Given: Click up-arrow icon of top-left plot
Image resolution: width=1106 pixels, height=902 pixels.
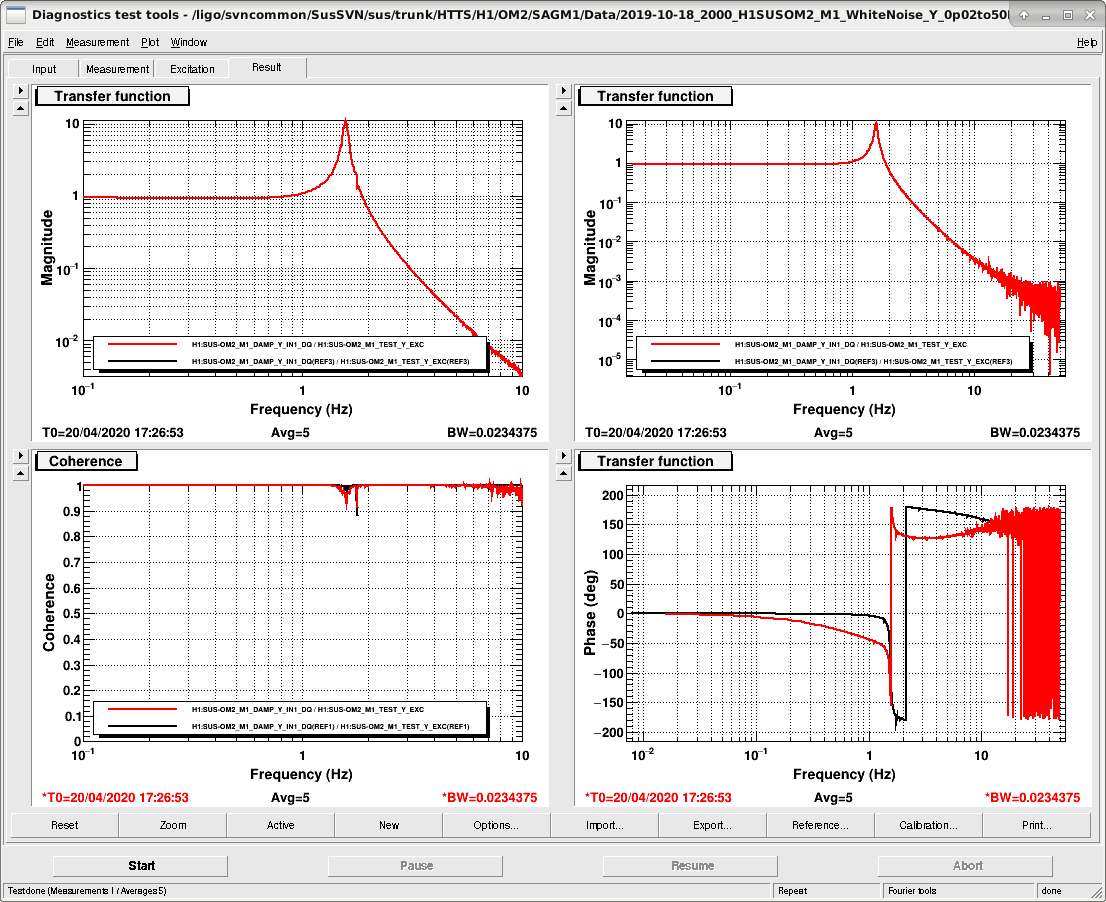Looking at the screenshot, I should [x=20, y=109].
